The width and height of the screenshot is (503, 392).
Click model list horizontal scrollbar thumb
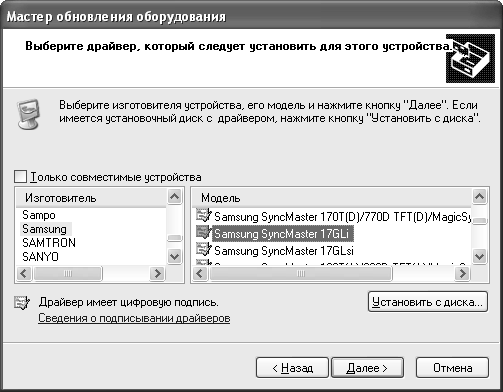pos(301,274)
